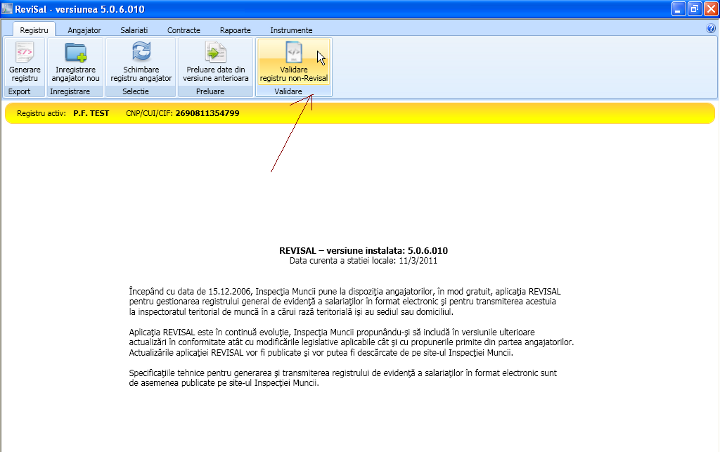Open the Rapoarte tab
The image size is (720, 452).
235,30
